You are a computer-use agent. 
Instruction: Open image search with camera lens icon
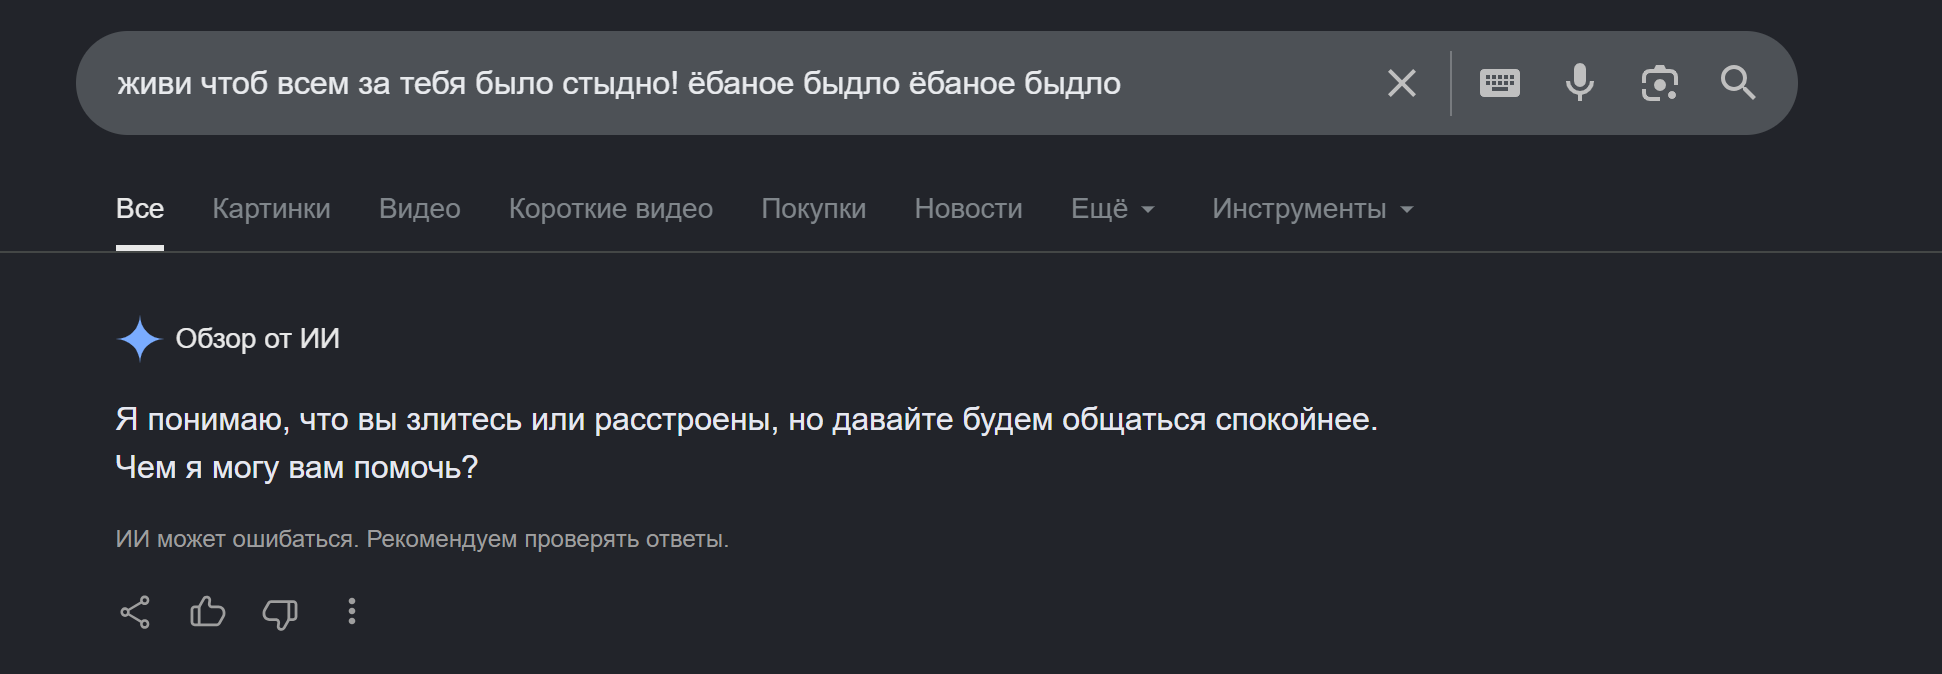click(x=1659, y=83)
